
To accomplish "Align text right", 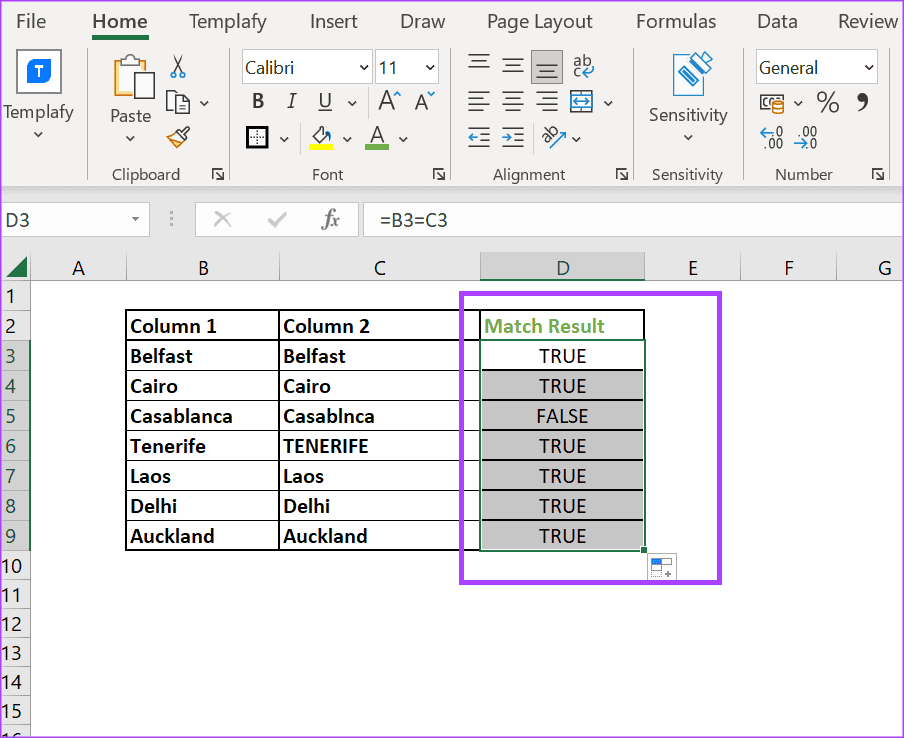I will pos(547,102).
